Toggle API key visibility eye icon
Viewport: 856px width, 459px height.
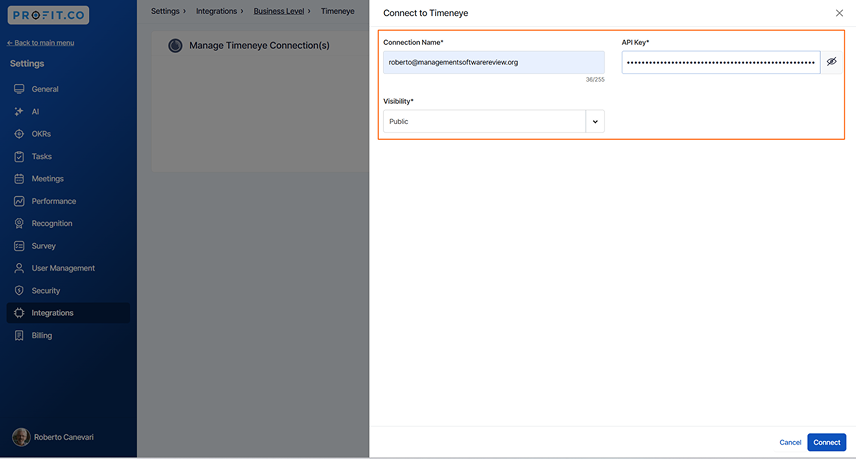(x=831, y=62)
